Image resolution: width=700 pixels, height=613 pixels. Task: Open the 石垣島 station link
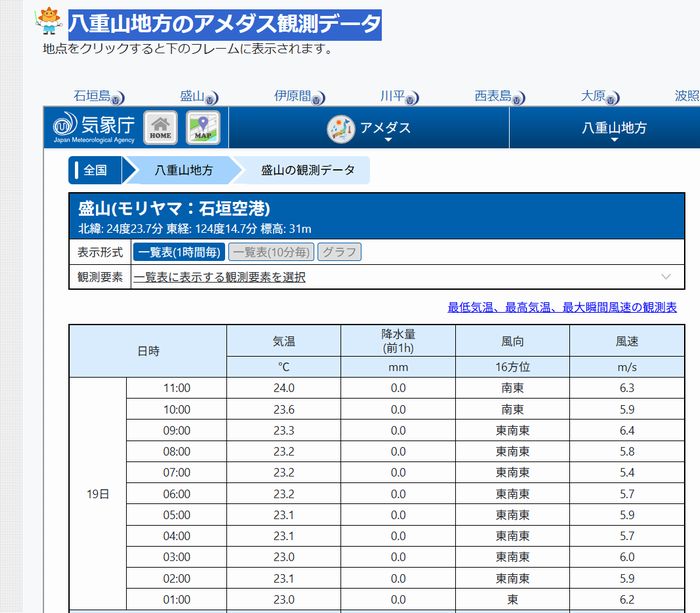[x=92, y=96]
